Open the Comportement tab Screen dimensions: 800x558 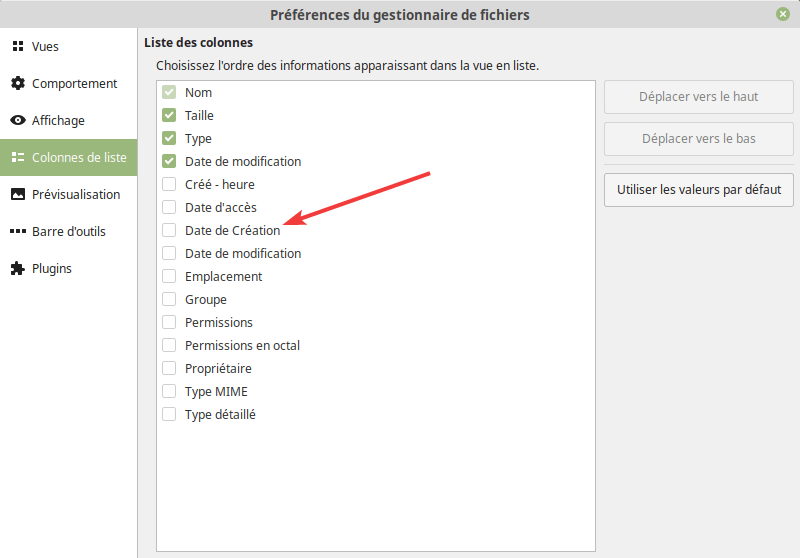click(x=74, y=84)
